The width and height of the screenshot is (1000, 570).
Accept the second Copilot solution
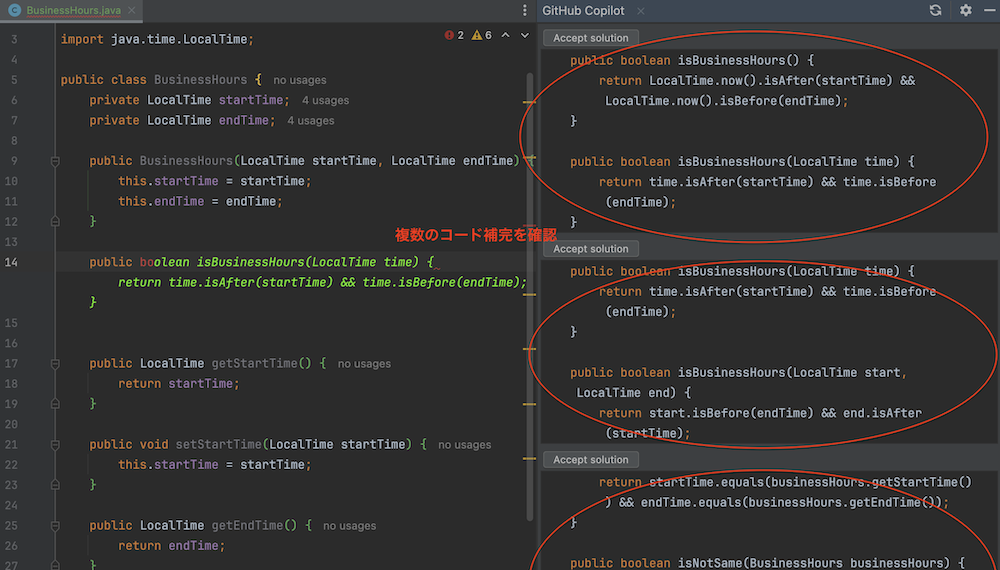click(x=591, y=249)
